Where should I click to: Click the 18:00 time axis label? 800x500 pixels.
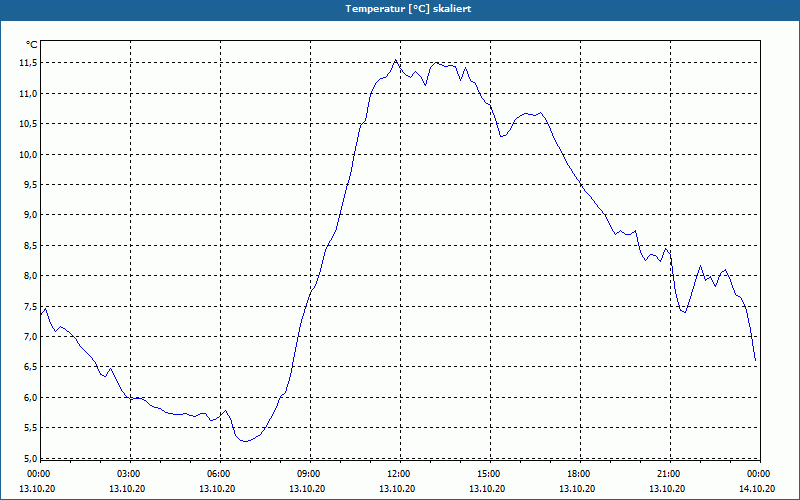click(579, 474)
